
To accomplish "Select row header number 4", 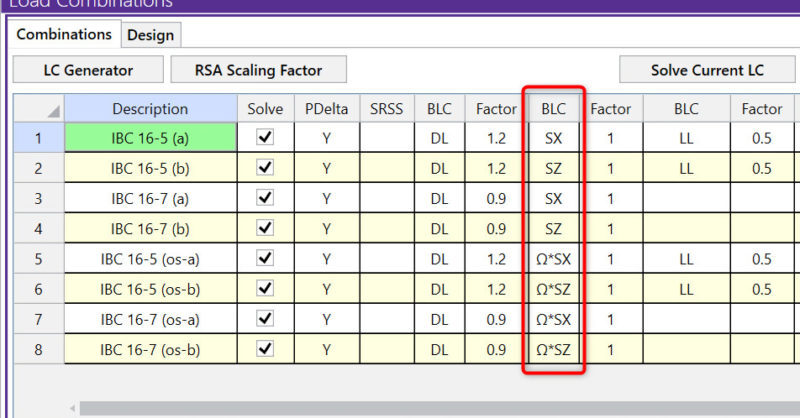I will coord(38,229).
